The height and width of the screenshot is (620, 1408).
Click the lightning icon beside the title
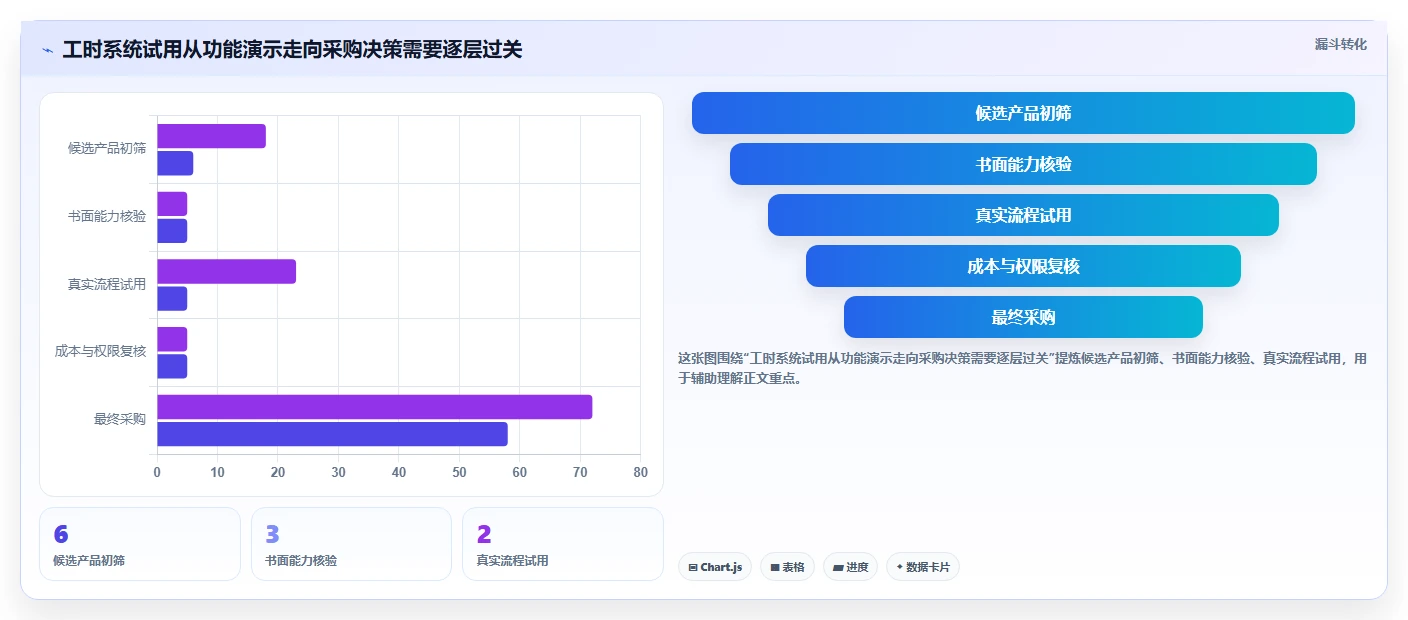coord(47,50)
